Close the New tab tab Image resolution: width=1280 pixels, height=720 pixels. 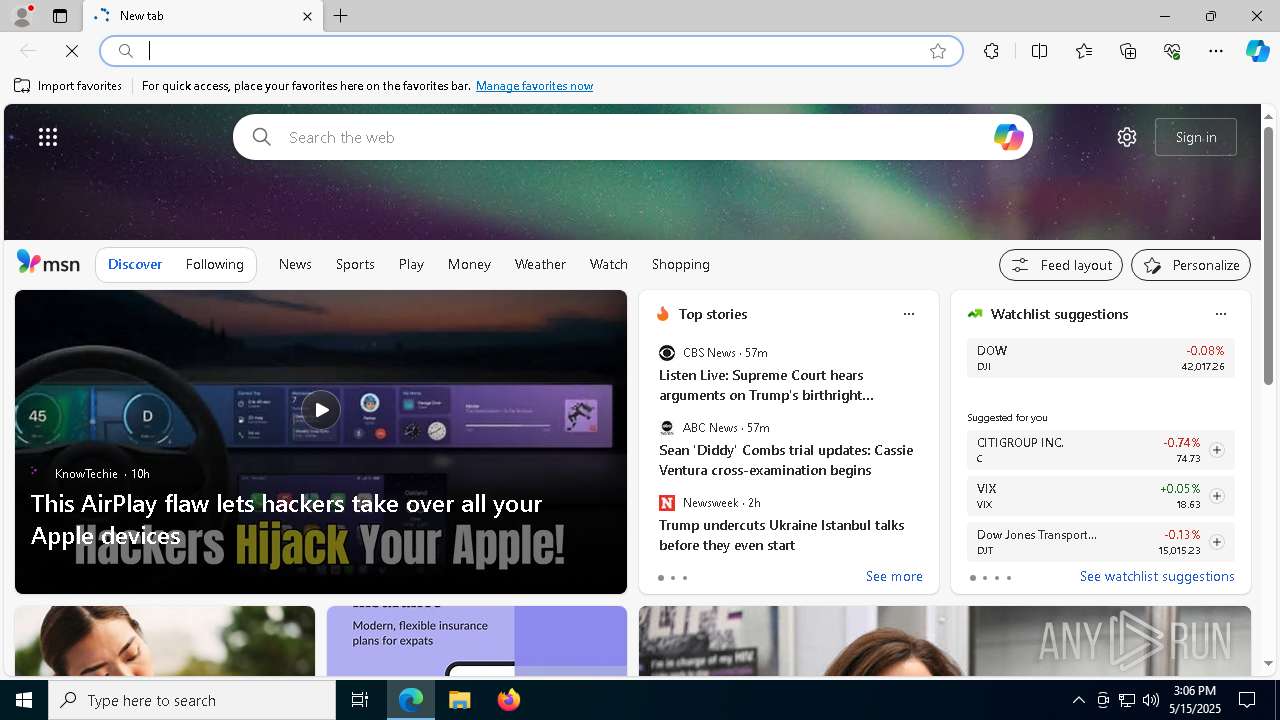[307, 16]
